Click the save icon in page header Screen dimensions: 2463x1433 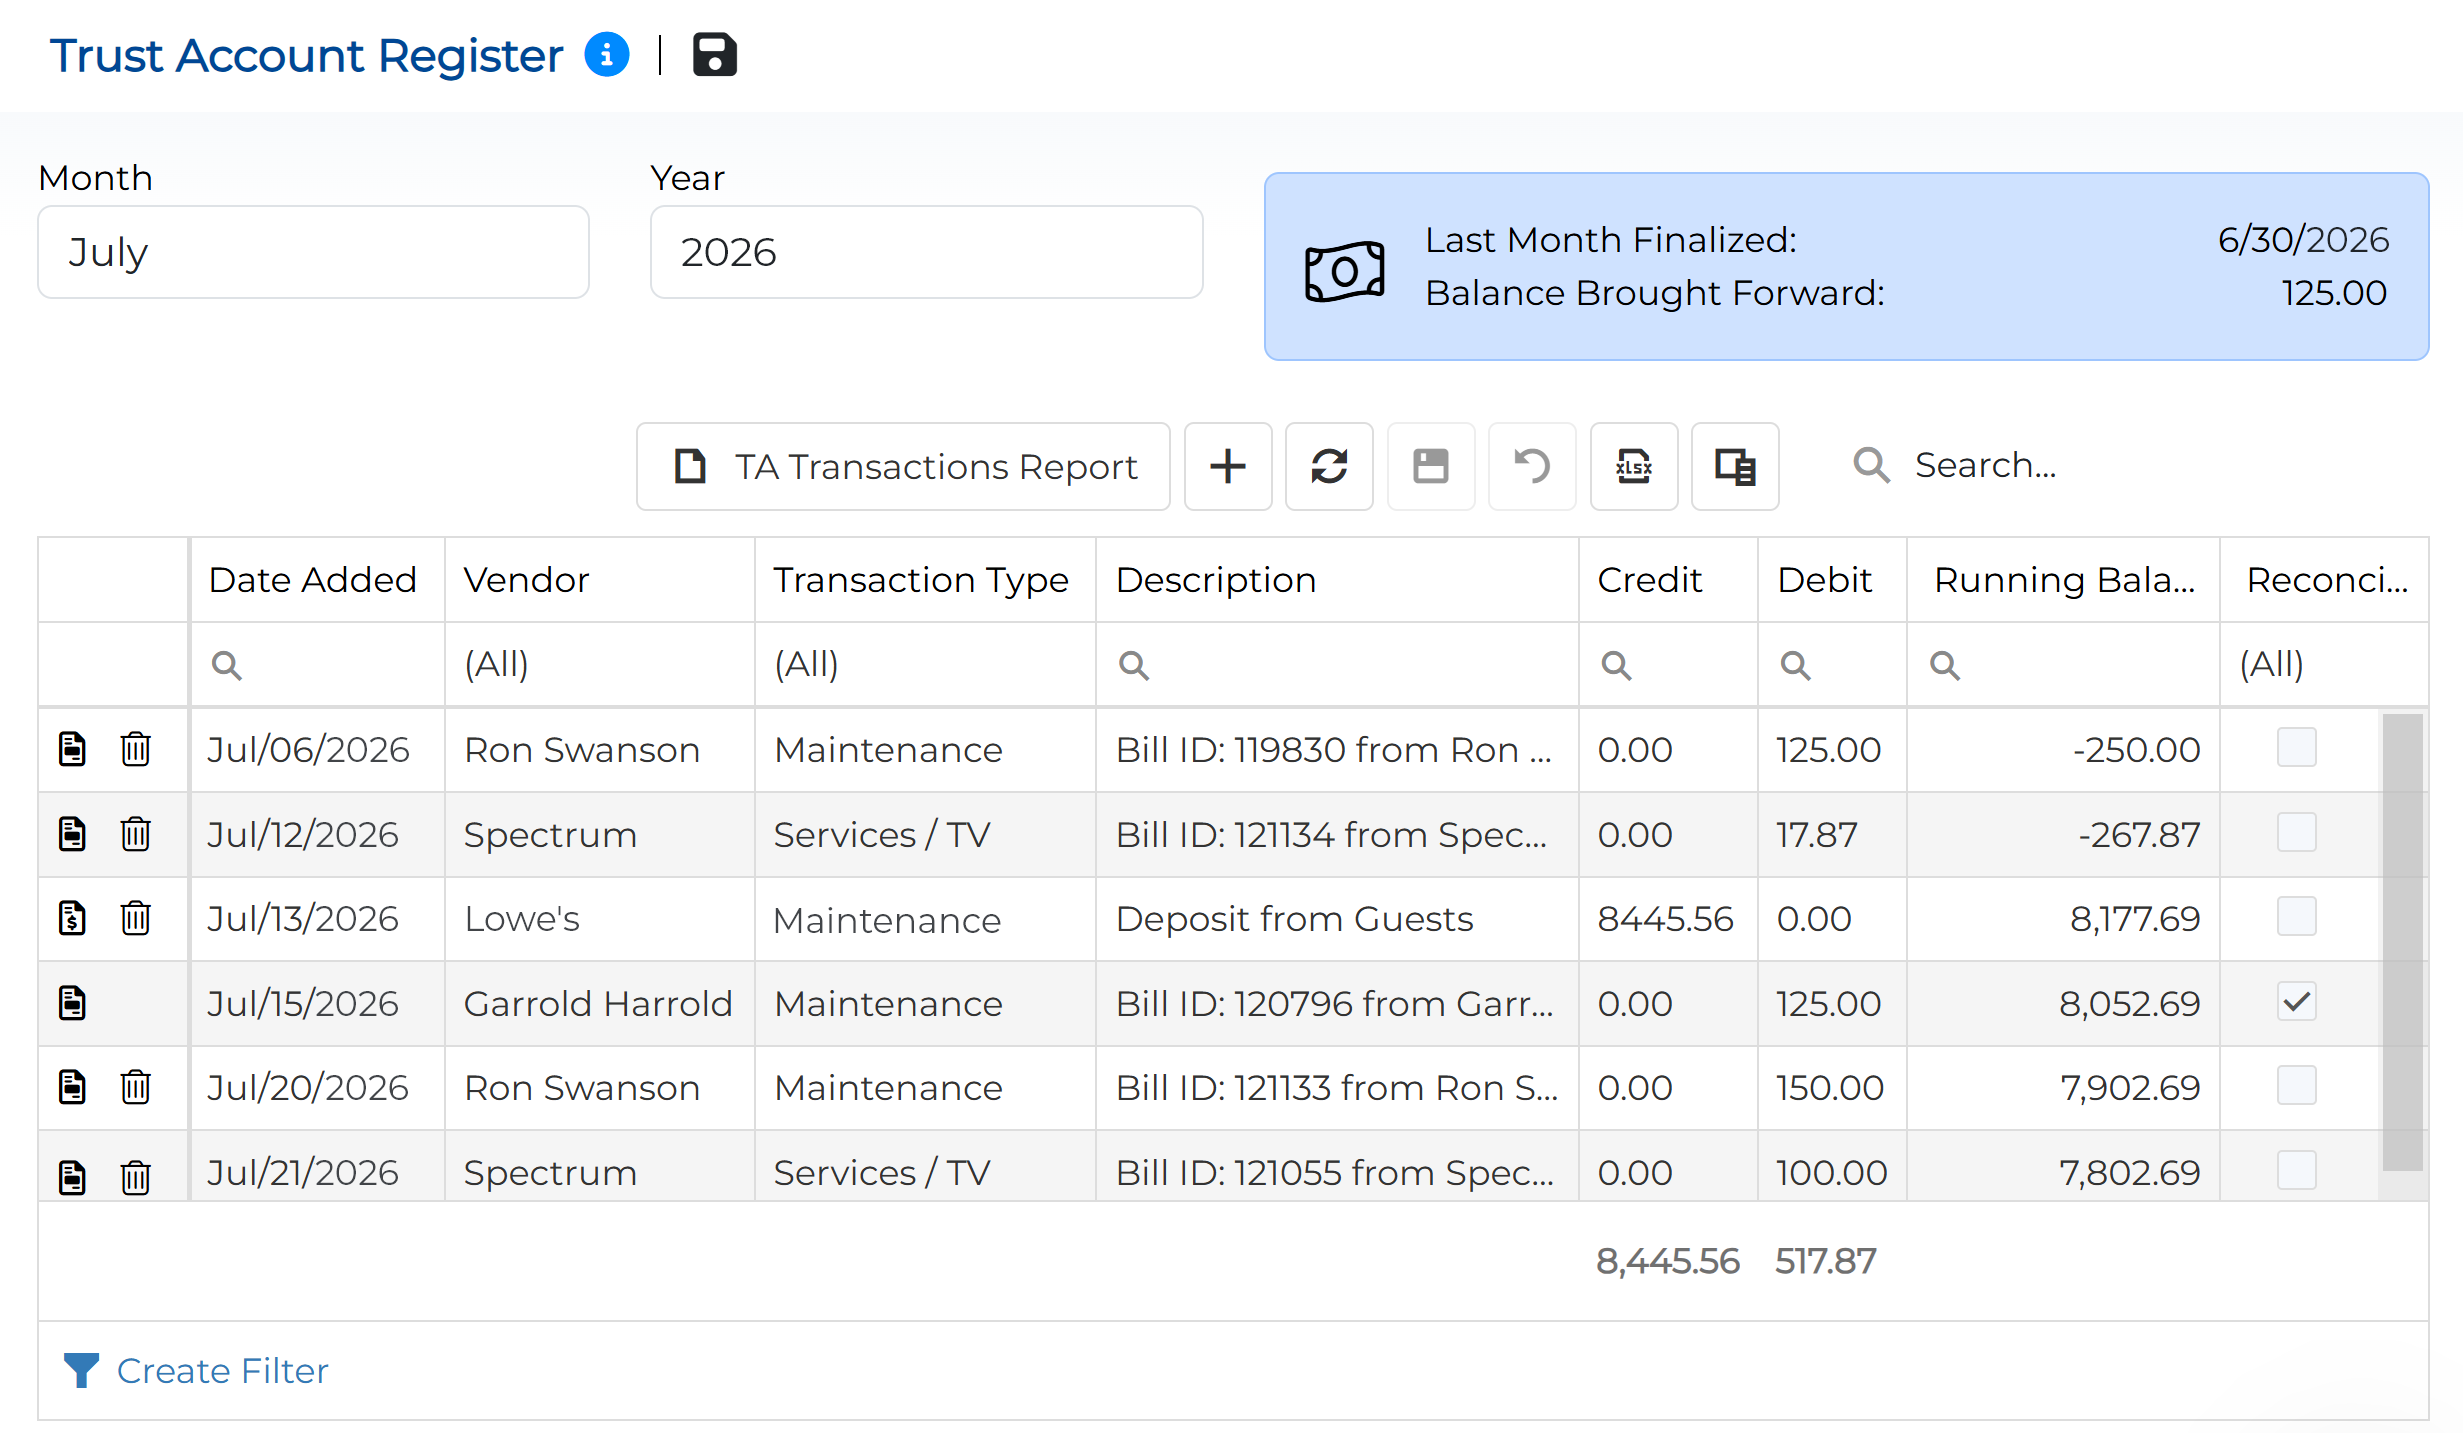(714, 55)
